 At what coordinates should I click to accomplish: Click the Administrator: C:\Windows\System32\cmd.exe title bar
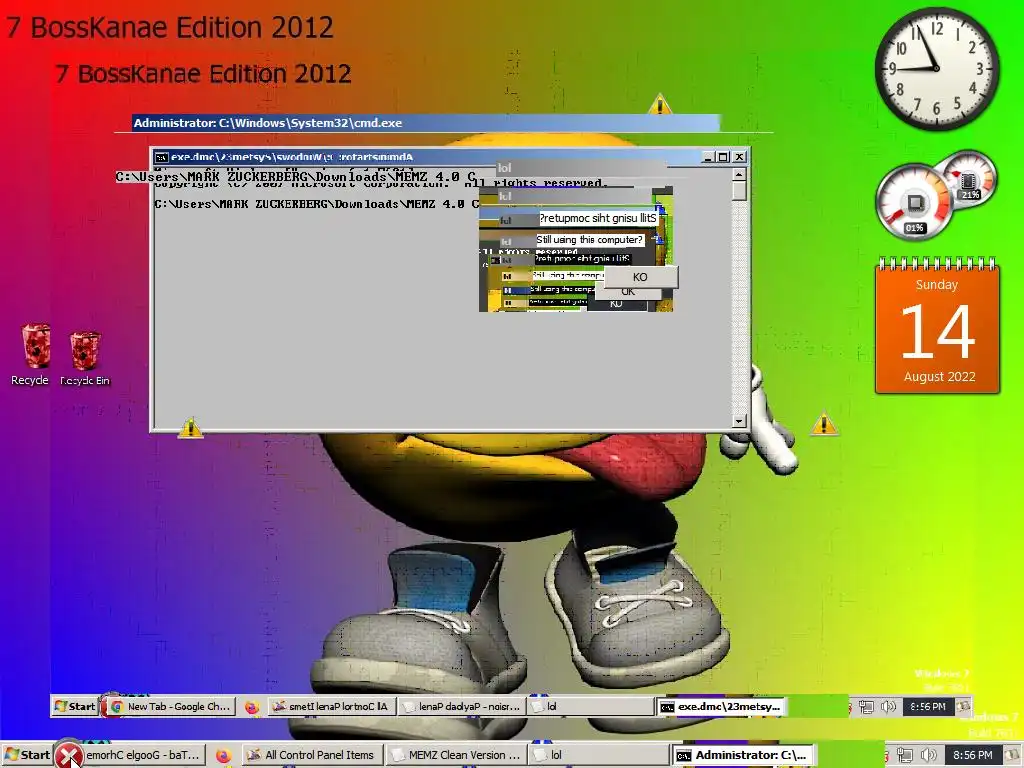coord(426,123)
